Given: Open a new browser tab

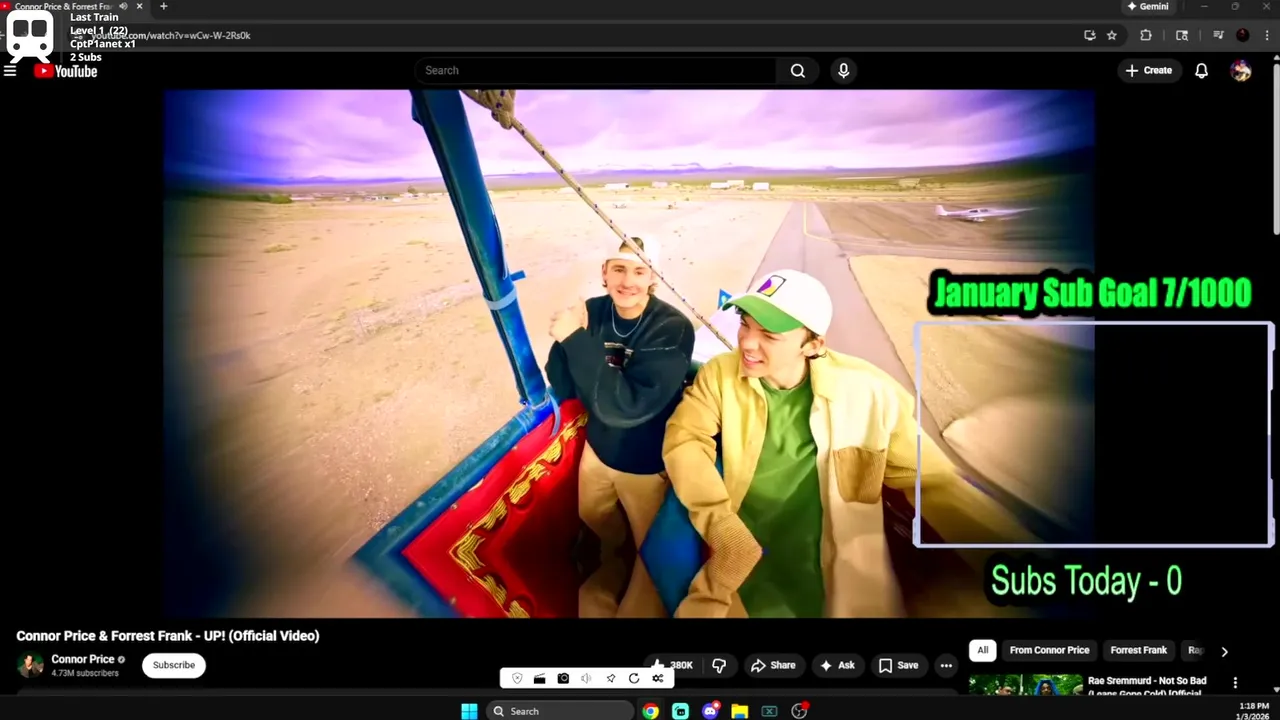Looking at the screenshot, I should tap(164, 6).
